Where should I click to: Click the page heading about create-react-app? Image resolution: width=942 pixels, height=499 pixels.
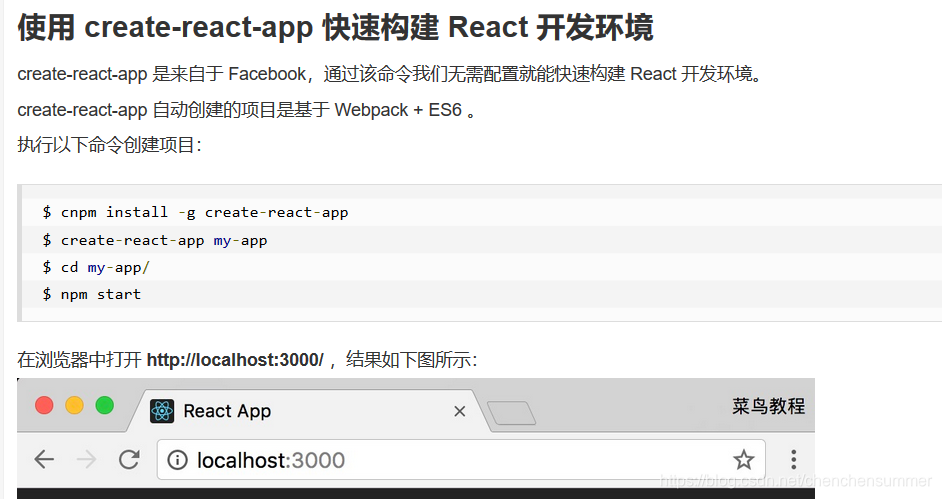pos(335,28)
